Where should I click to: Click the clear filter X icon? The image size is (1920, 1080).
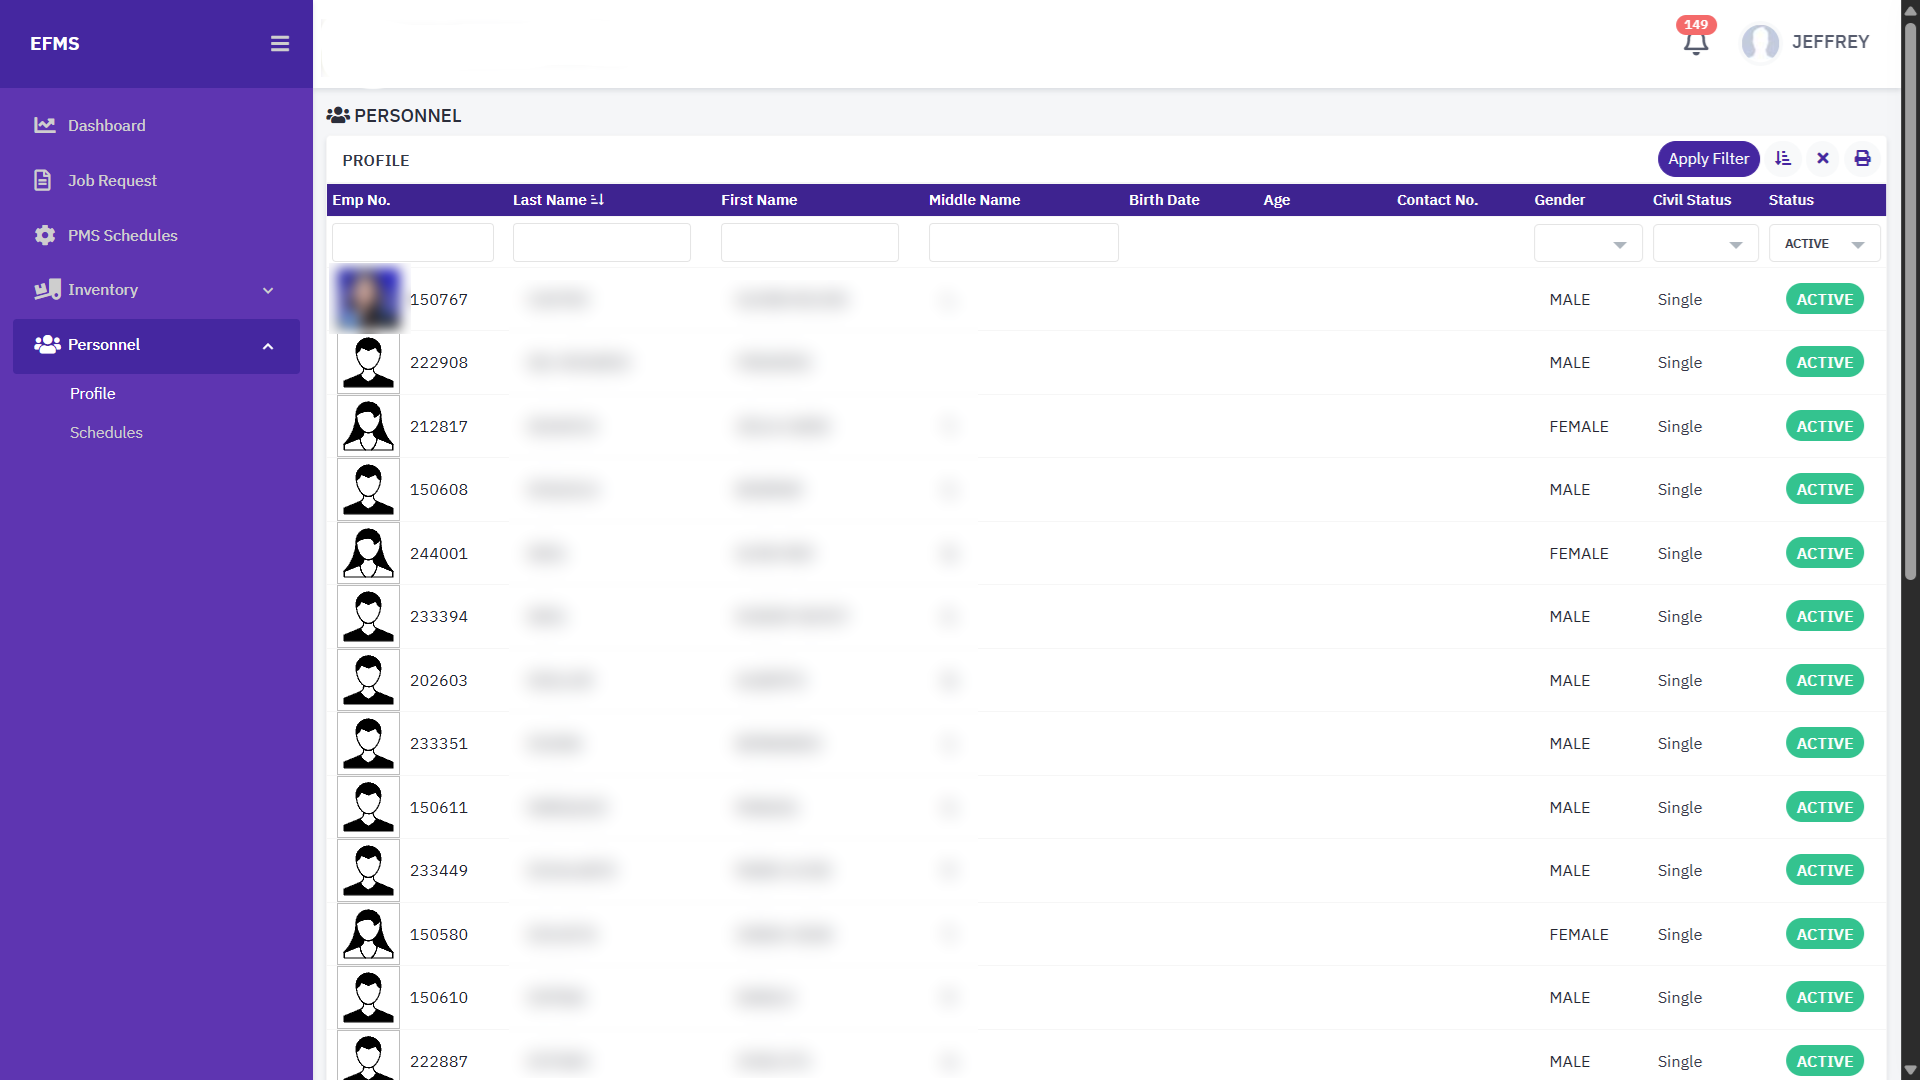coord(1823,159)
